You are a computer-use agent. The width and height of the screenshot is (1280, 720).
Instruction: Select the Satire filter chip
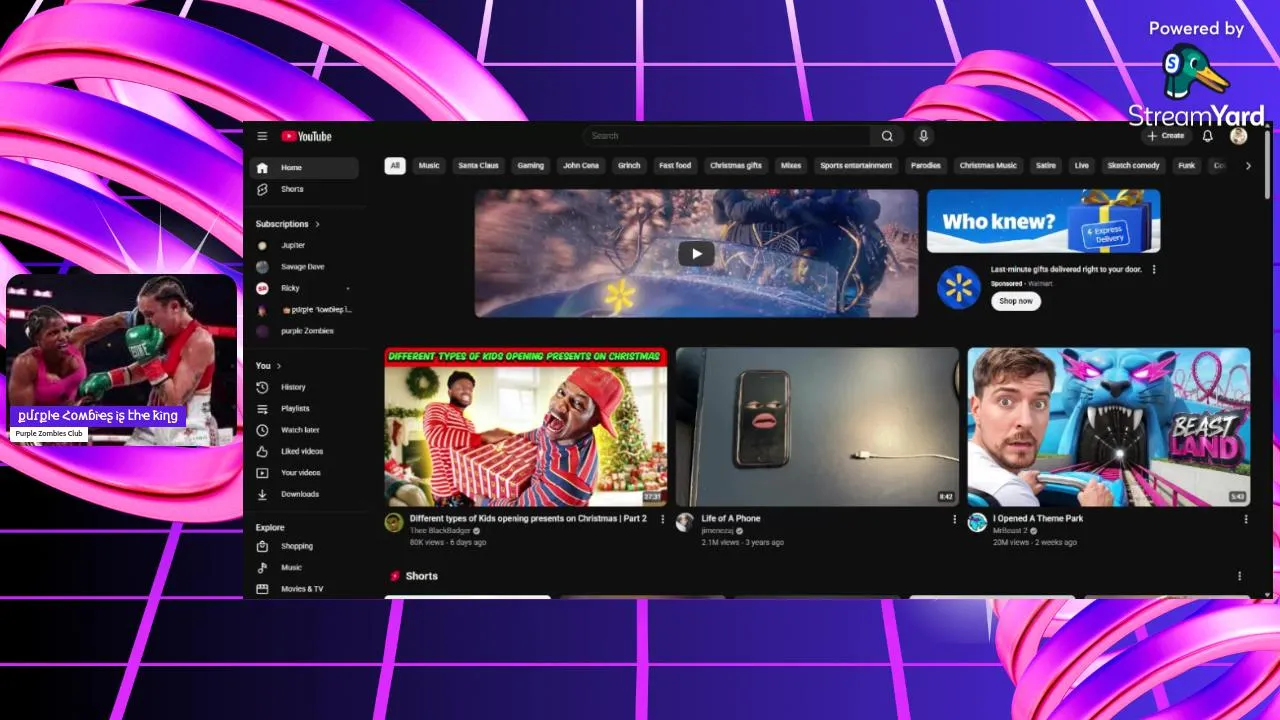click(1046, 166)
